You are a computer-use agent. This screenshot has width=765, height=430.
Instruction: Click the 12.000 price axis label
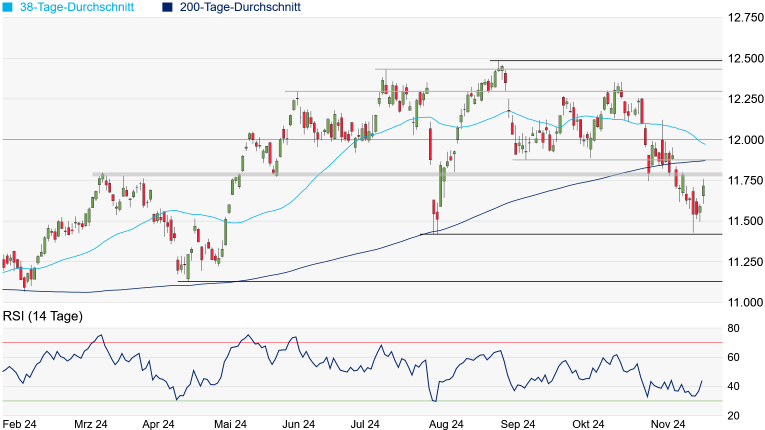point(743,140)
